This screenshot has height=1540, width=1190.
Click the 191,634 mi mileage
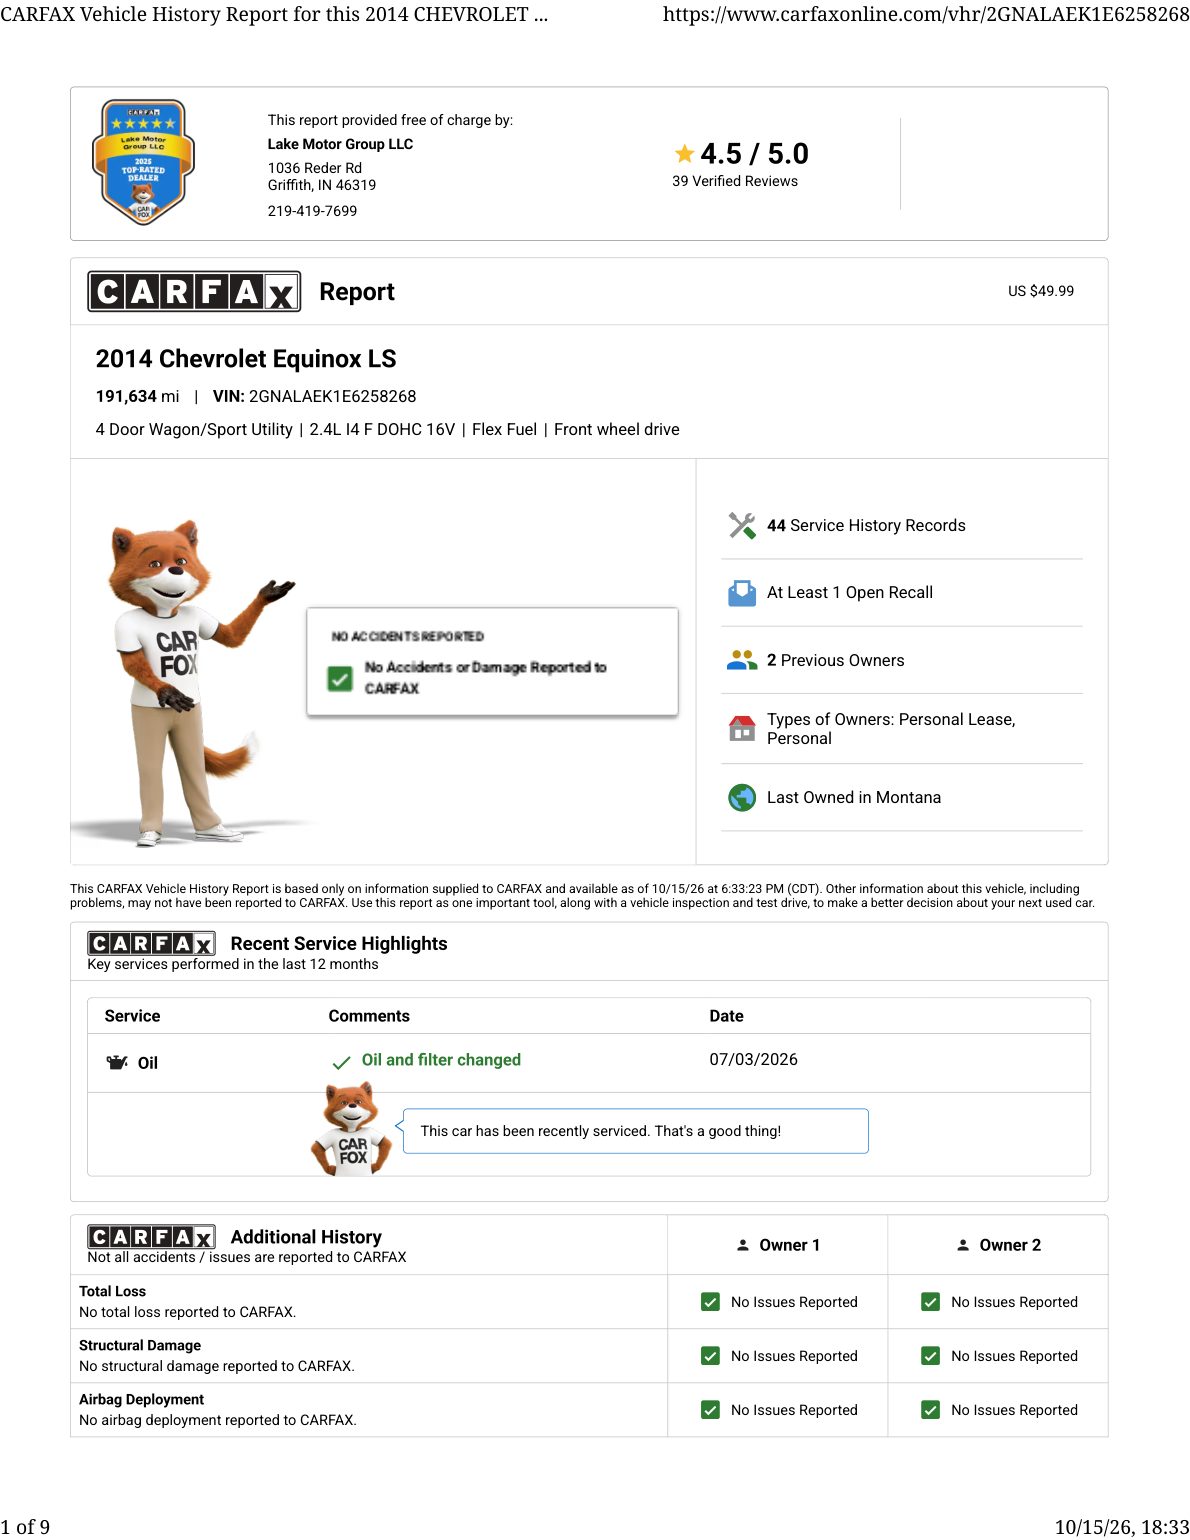tap(137, 396)
